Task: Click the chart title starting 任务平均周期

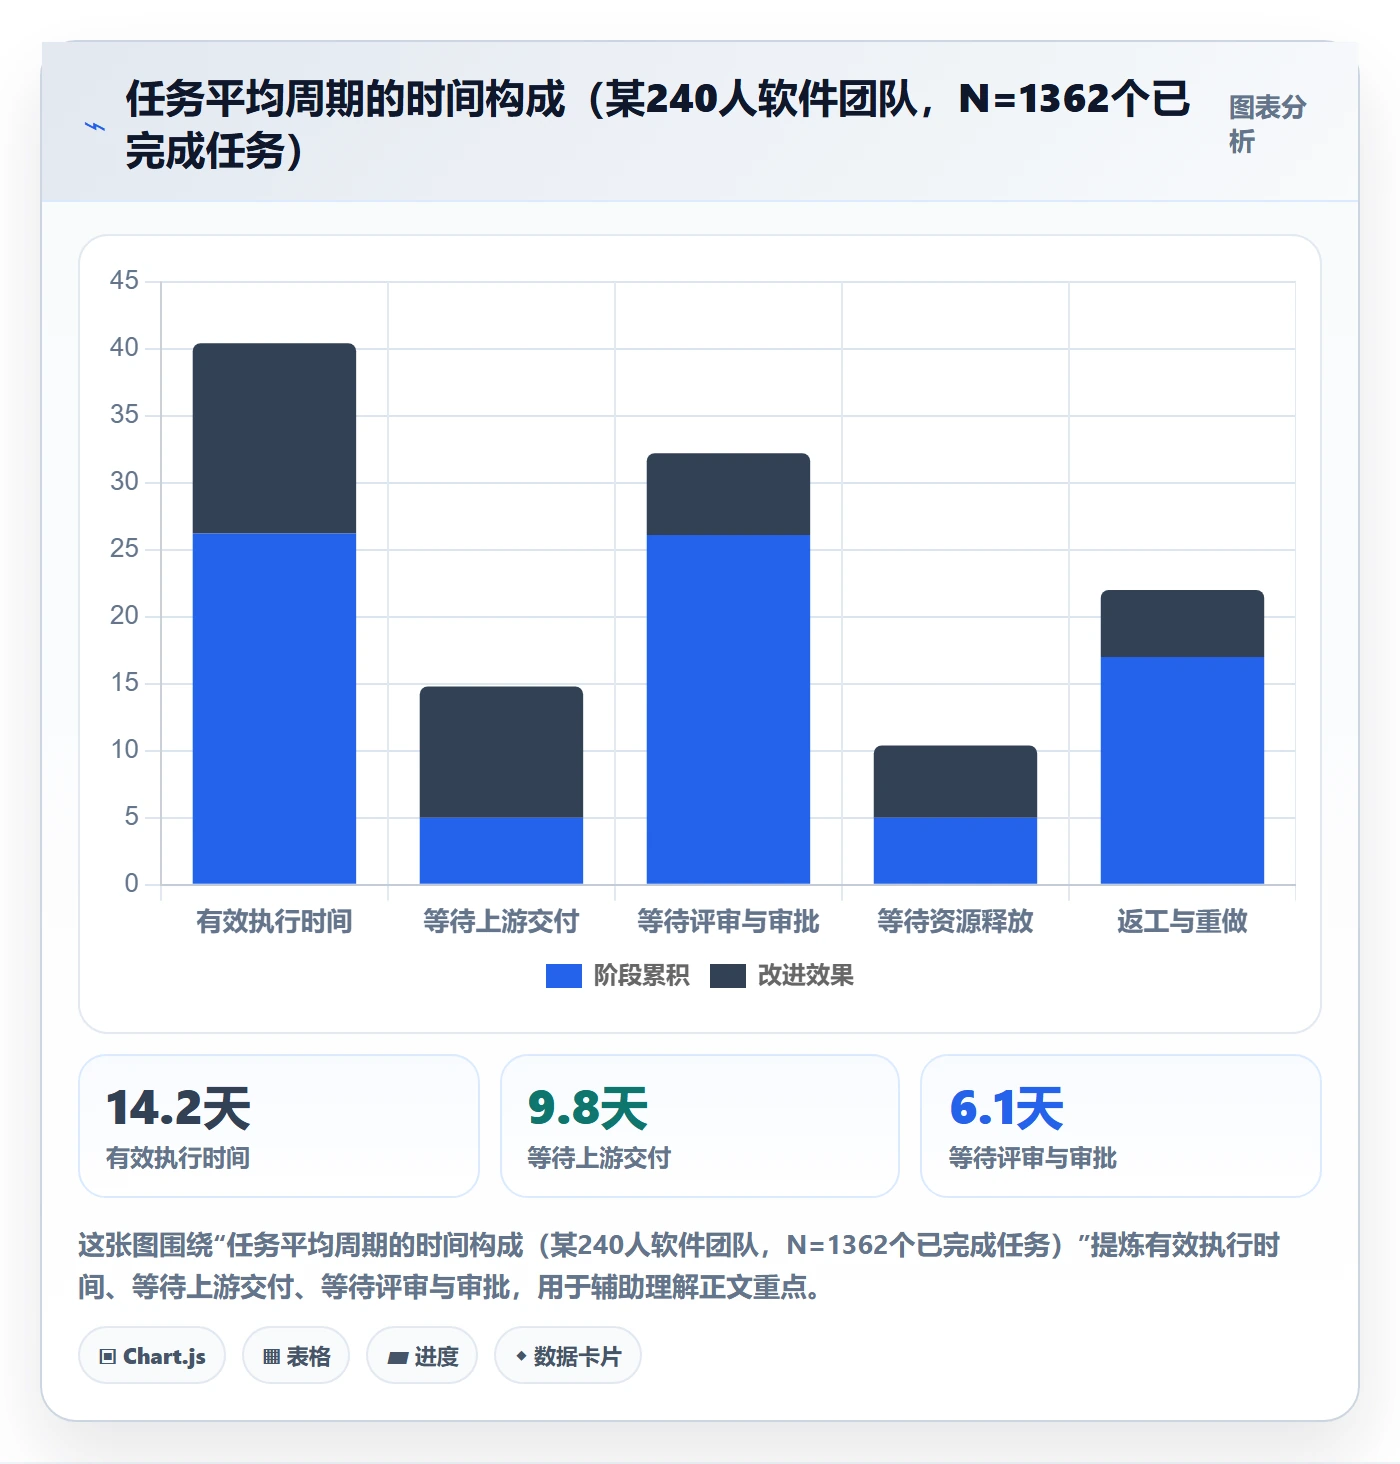Action: click(x=658, y=125)
